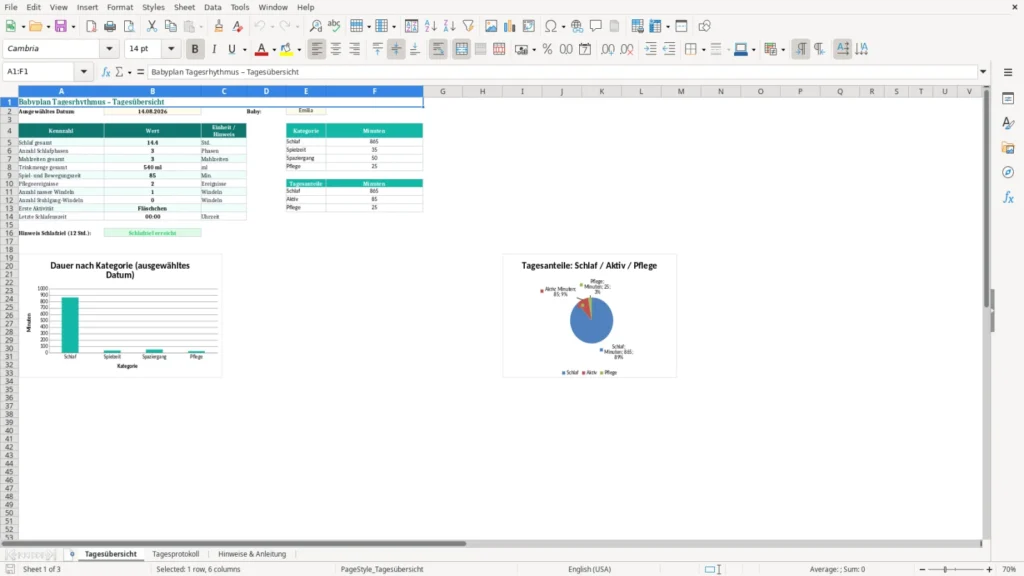This screenshot has width=1024, height=576.
Task: Open the sidebar Gallery panel
Action: (x=1008, y=148)
